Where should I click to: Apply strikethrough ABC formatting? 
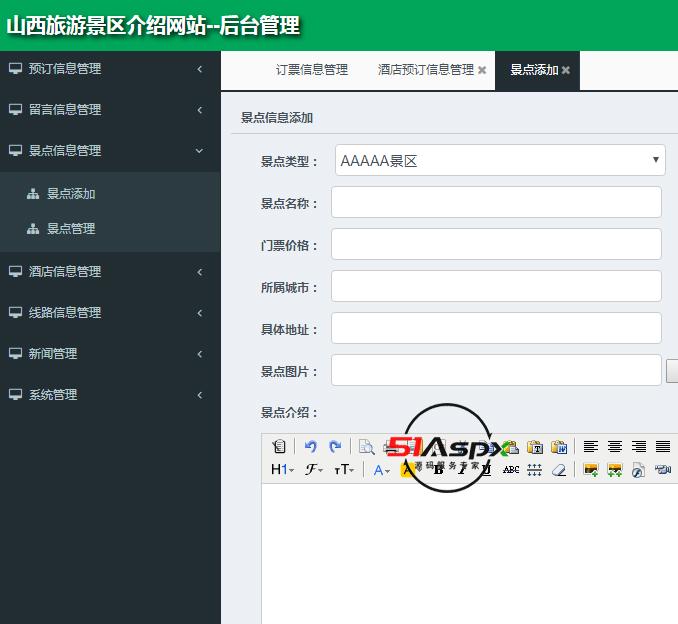pyautogui.click(x=511, y=470)
